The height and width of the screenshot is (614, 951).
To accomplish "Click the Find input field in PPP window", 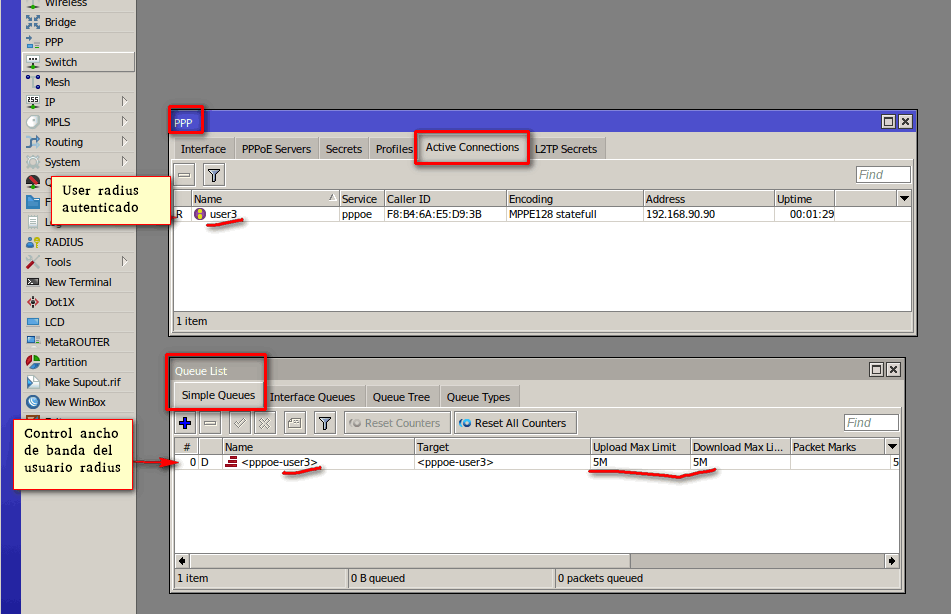I will tap(882, 173).
